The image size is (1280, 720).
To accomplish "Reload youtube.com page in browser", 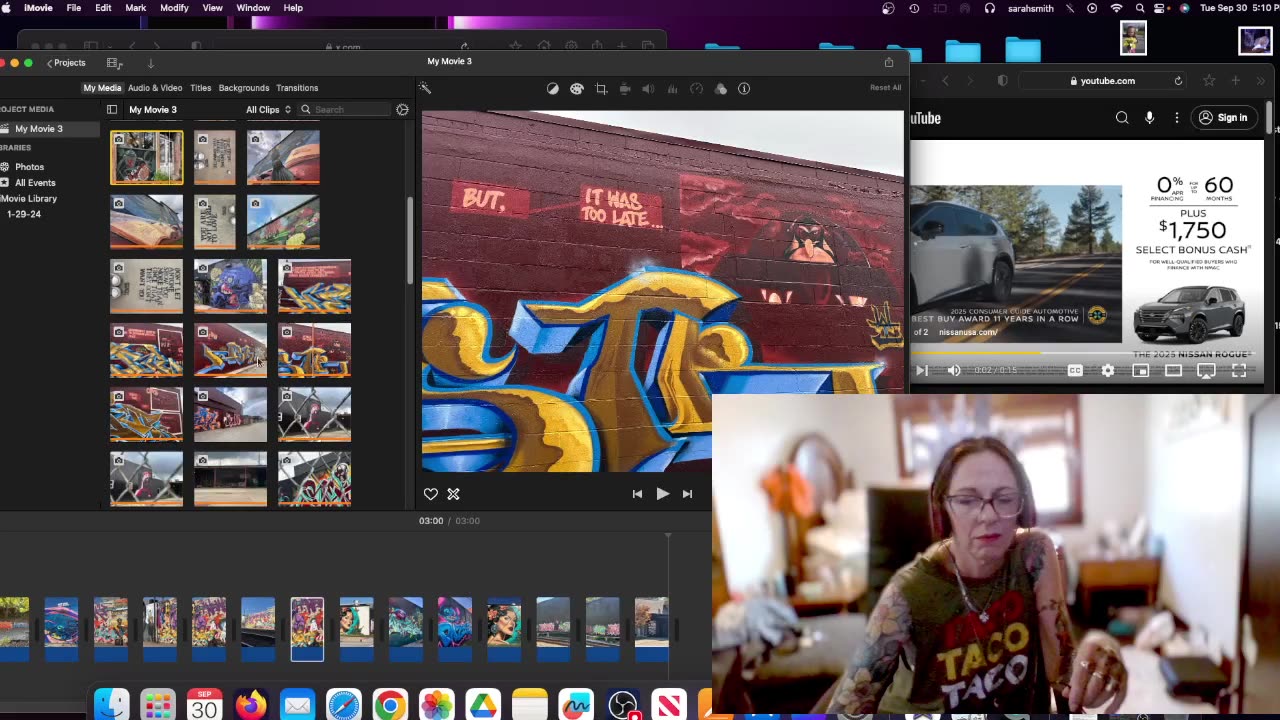I will coord(1178,81).
